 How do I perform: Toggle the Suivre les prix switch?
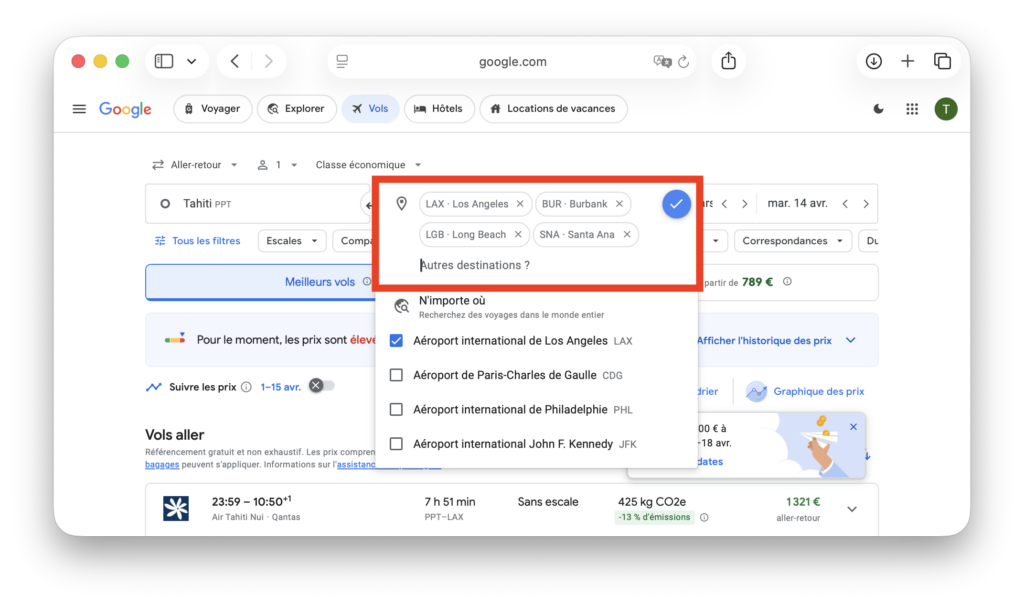pyautogui.click(x=321, y=386)
